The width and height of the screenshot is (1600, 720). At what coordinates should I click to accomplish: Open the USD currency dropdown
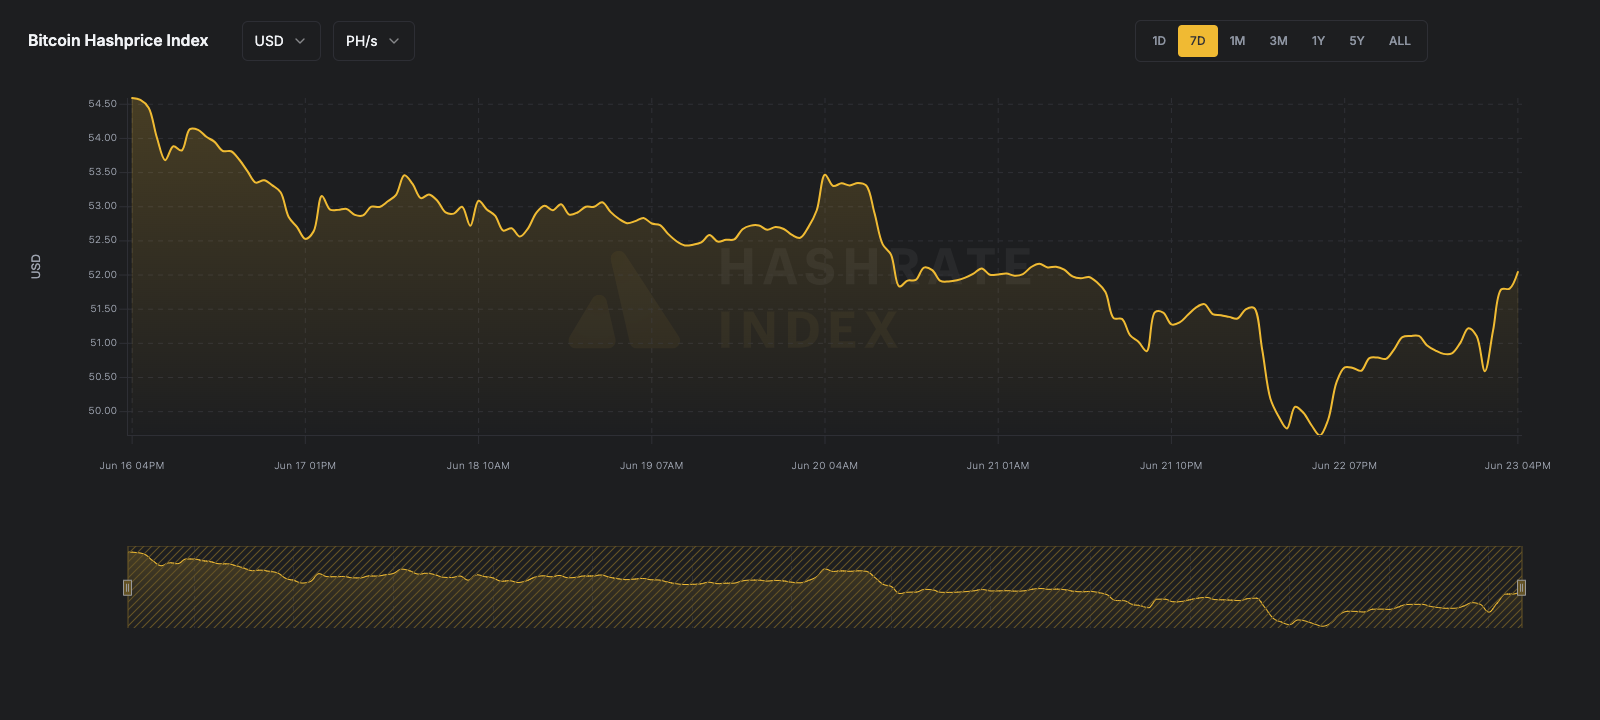pyautogui.click(x=280, y=41)
